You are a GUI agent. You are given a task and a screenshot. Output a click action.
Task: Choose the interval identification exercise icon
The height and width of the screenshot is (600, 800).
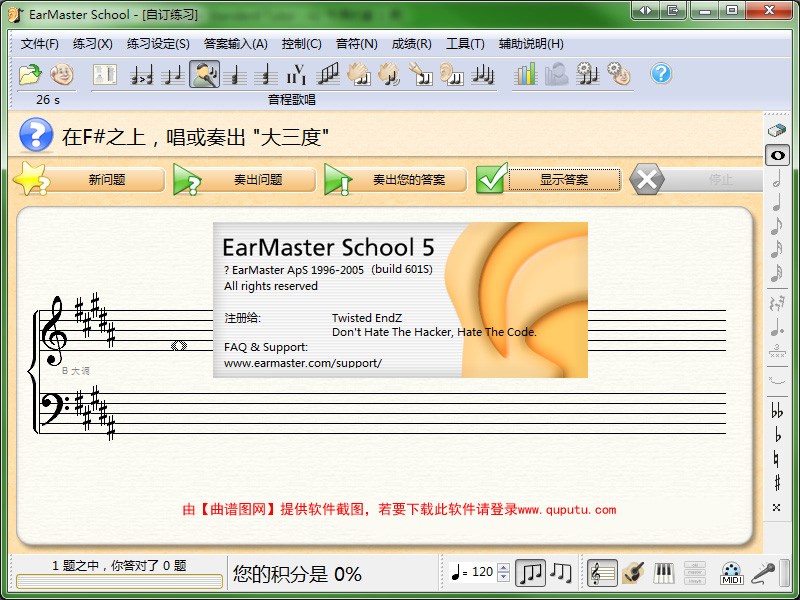click(173, 75)
